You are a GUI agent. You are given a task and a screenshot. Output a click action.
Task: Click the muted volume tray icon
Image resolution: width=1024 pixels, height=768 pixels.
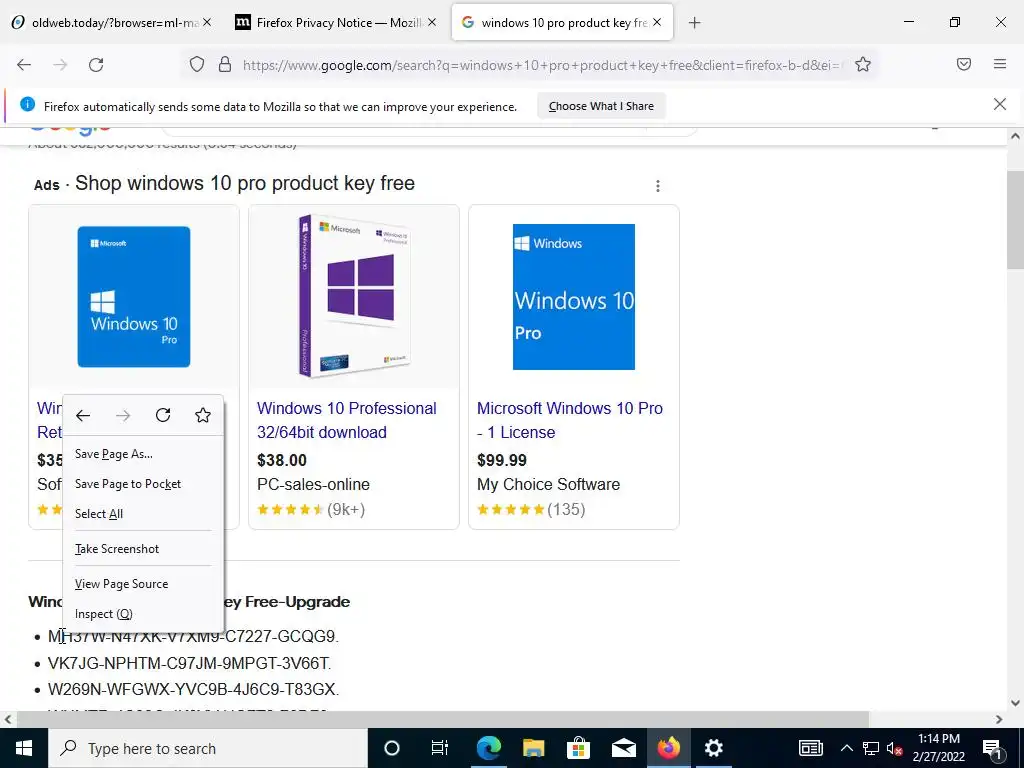895,748
